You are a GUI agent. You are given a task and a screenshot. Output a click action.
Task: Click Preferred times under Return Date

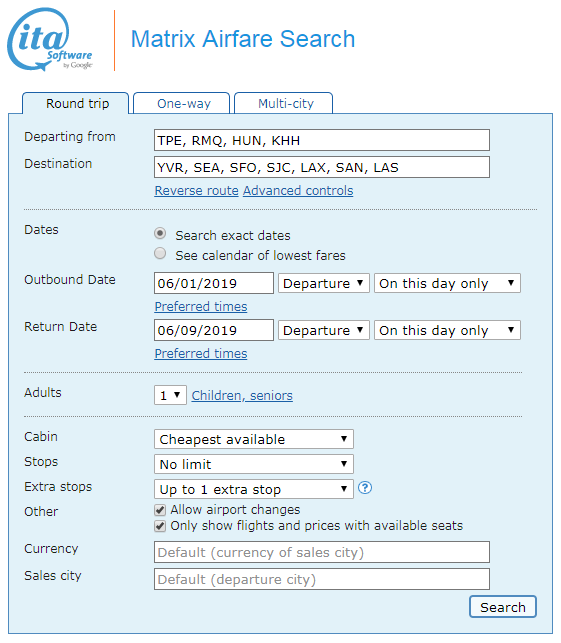(x=201, y=353)
